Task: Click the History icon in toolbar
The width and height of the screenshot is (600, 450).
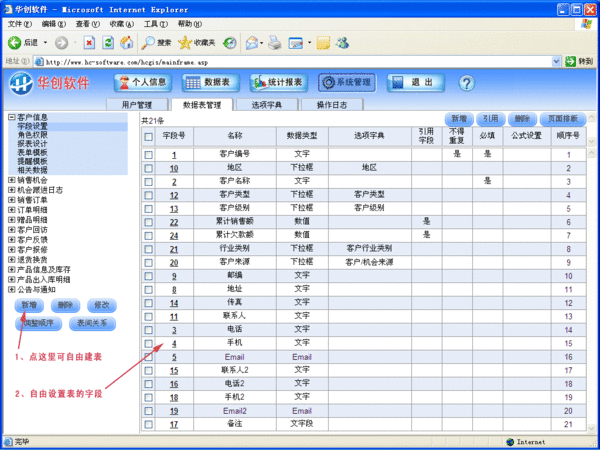Action: click(x=230, y=42)
